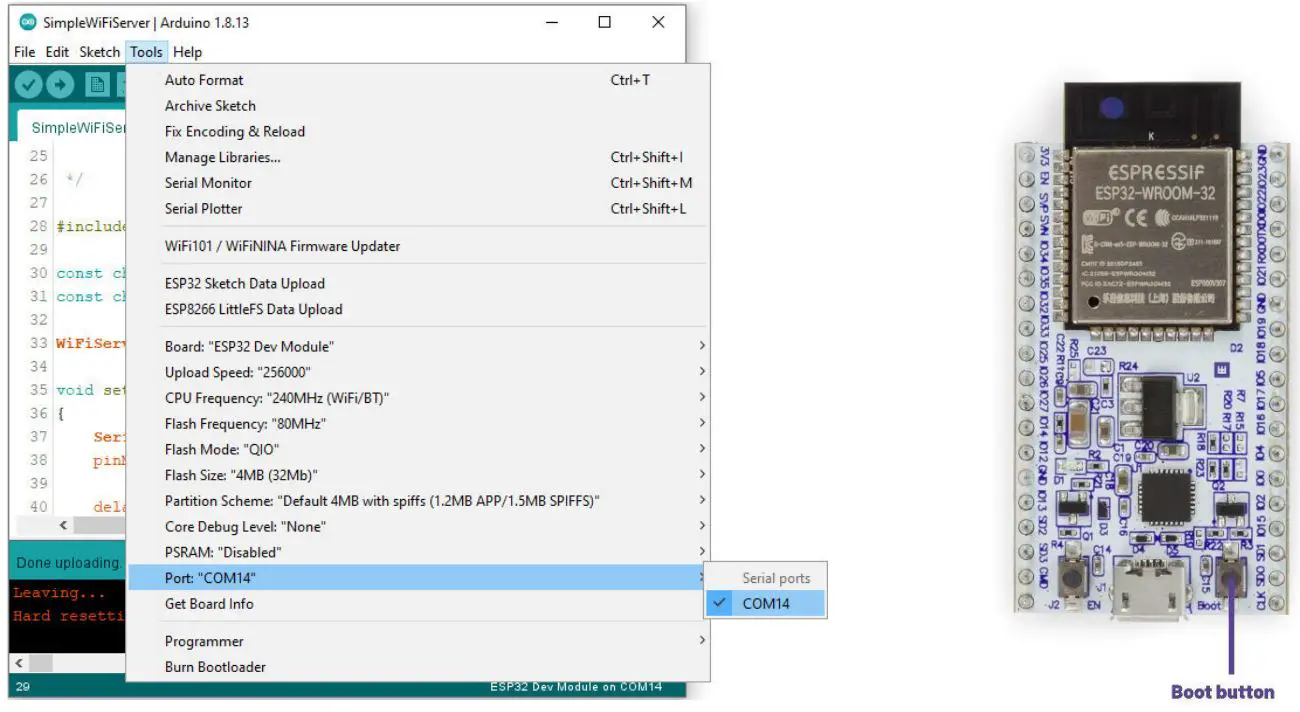The width and height of the screenshot is (1300, 712).
Task: Switch to the SimpleWiFiServer sketch tab
Action: [x=75, y=128]
